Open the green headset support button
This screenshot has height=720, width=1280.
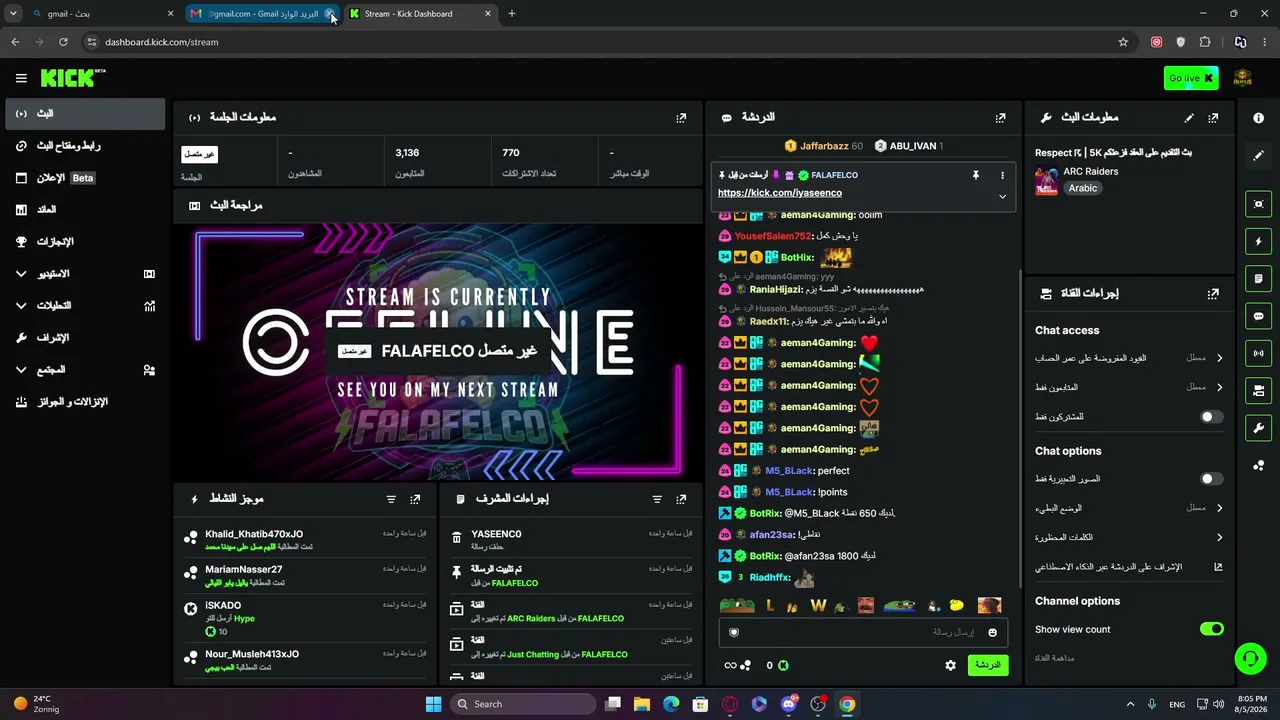tap(1250, 658)
